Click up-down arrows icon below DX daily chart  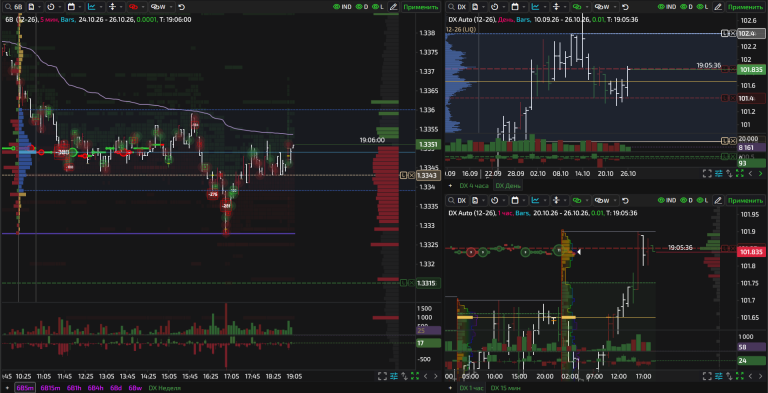click(730, 173)
